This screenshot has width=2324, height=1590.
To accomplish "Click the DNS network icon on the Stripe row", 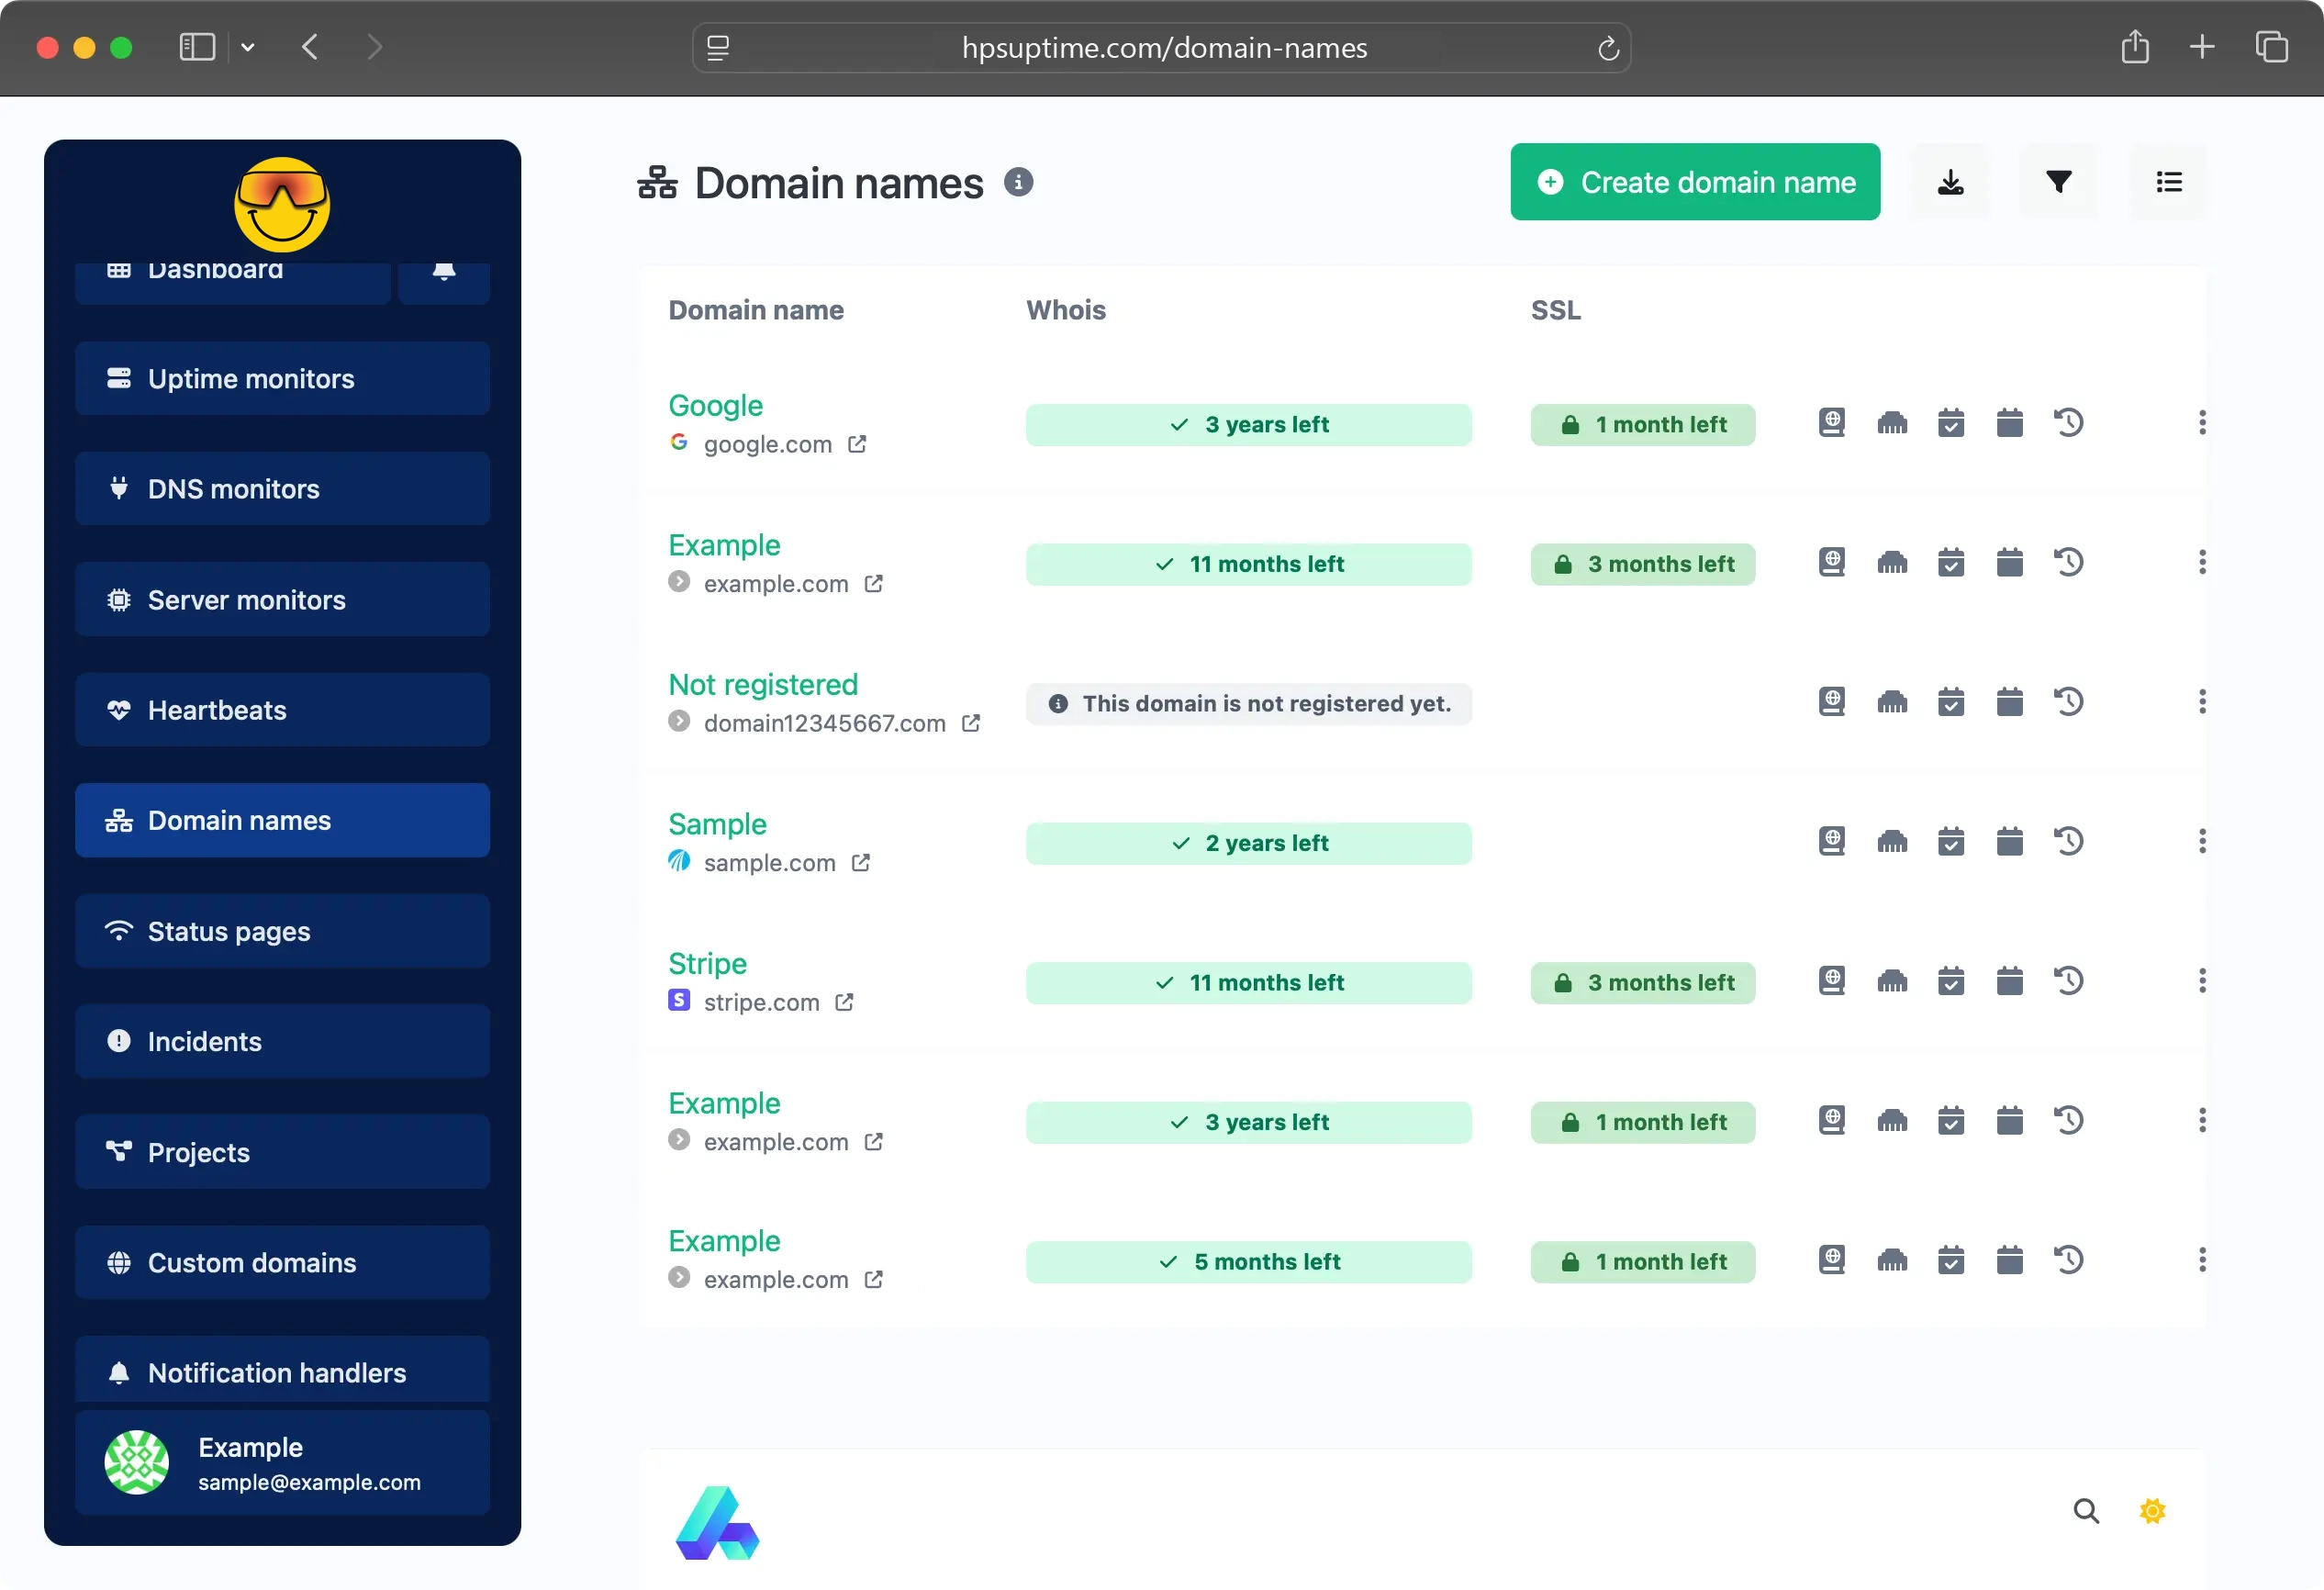I will [1893, 982].
